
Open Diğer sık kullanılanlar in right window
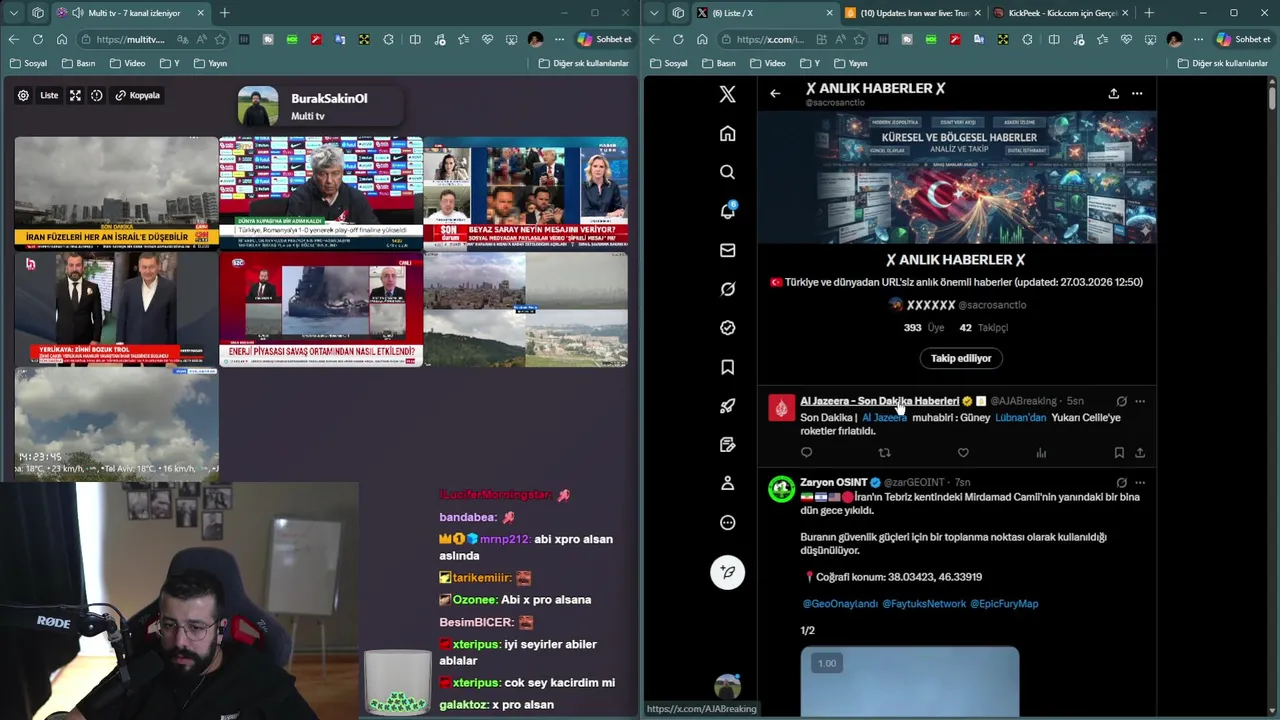1223,63
